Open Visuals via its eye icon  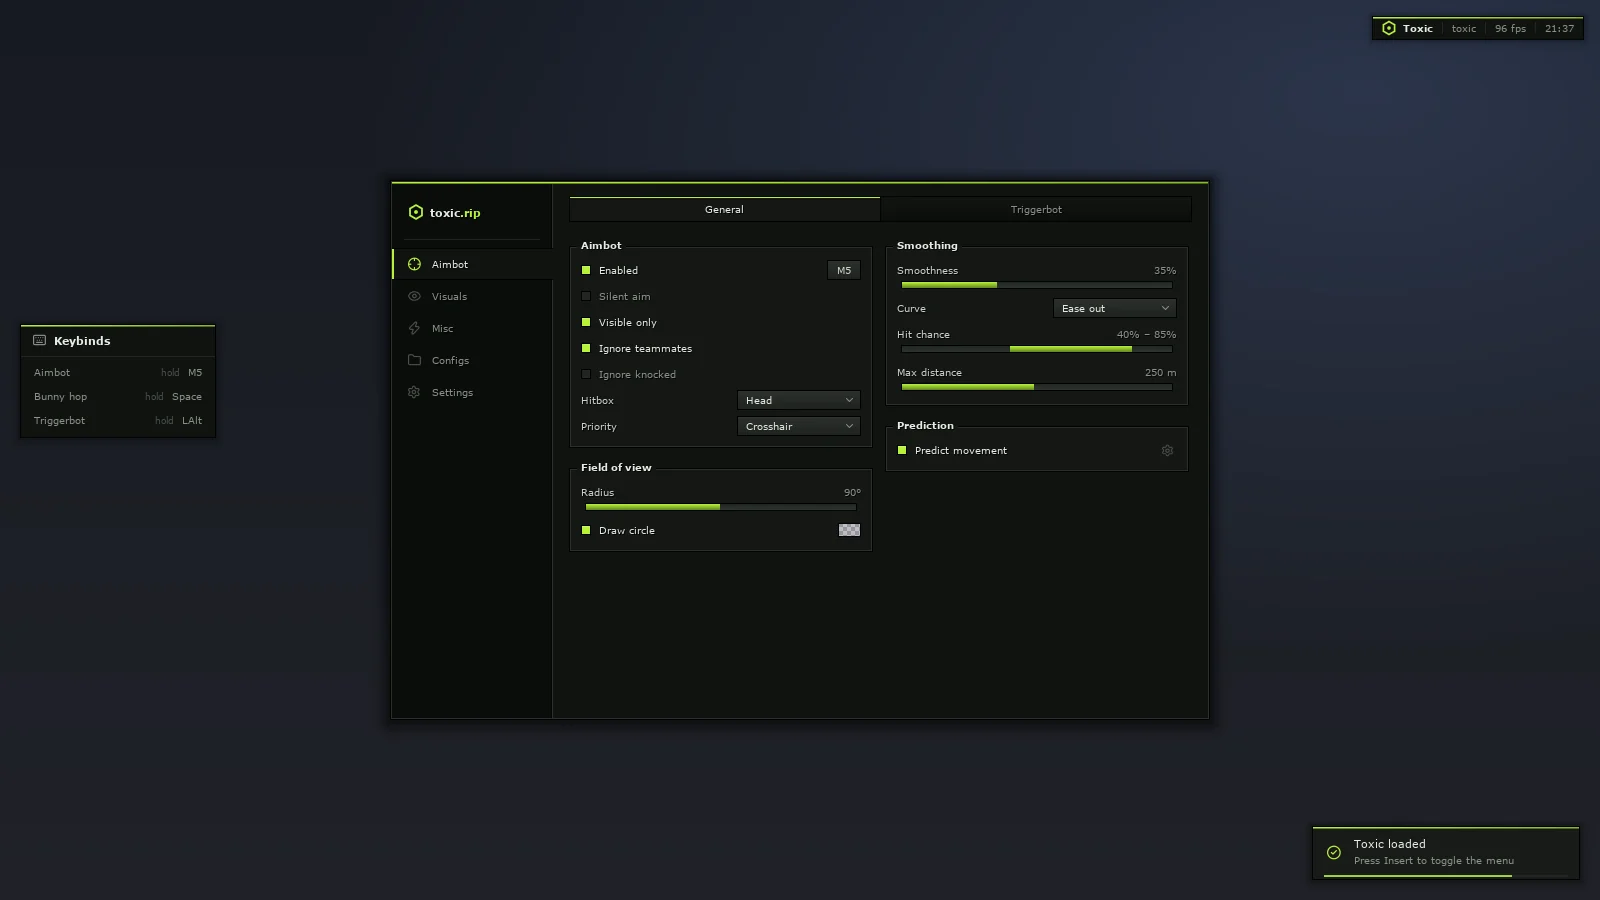414,296
